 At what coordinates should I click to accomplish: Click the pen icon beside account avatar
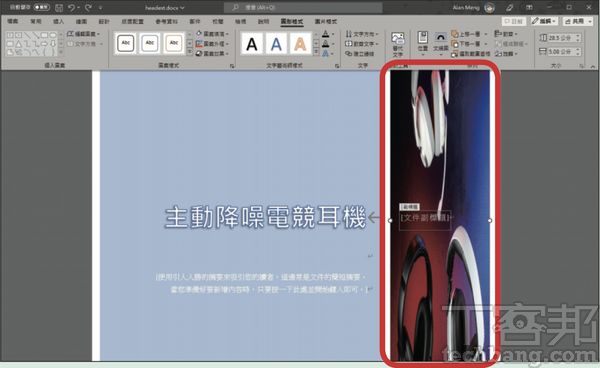tap(509, 7)
